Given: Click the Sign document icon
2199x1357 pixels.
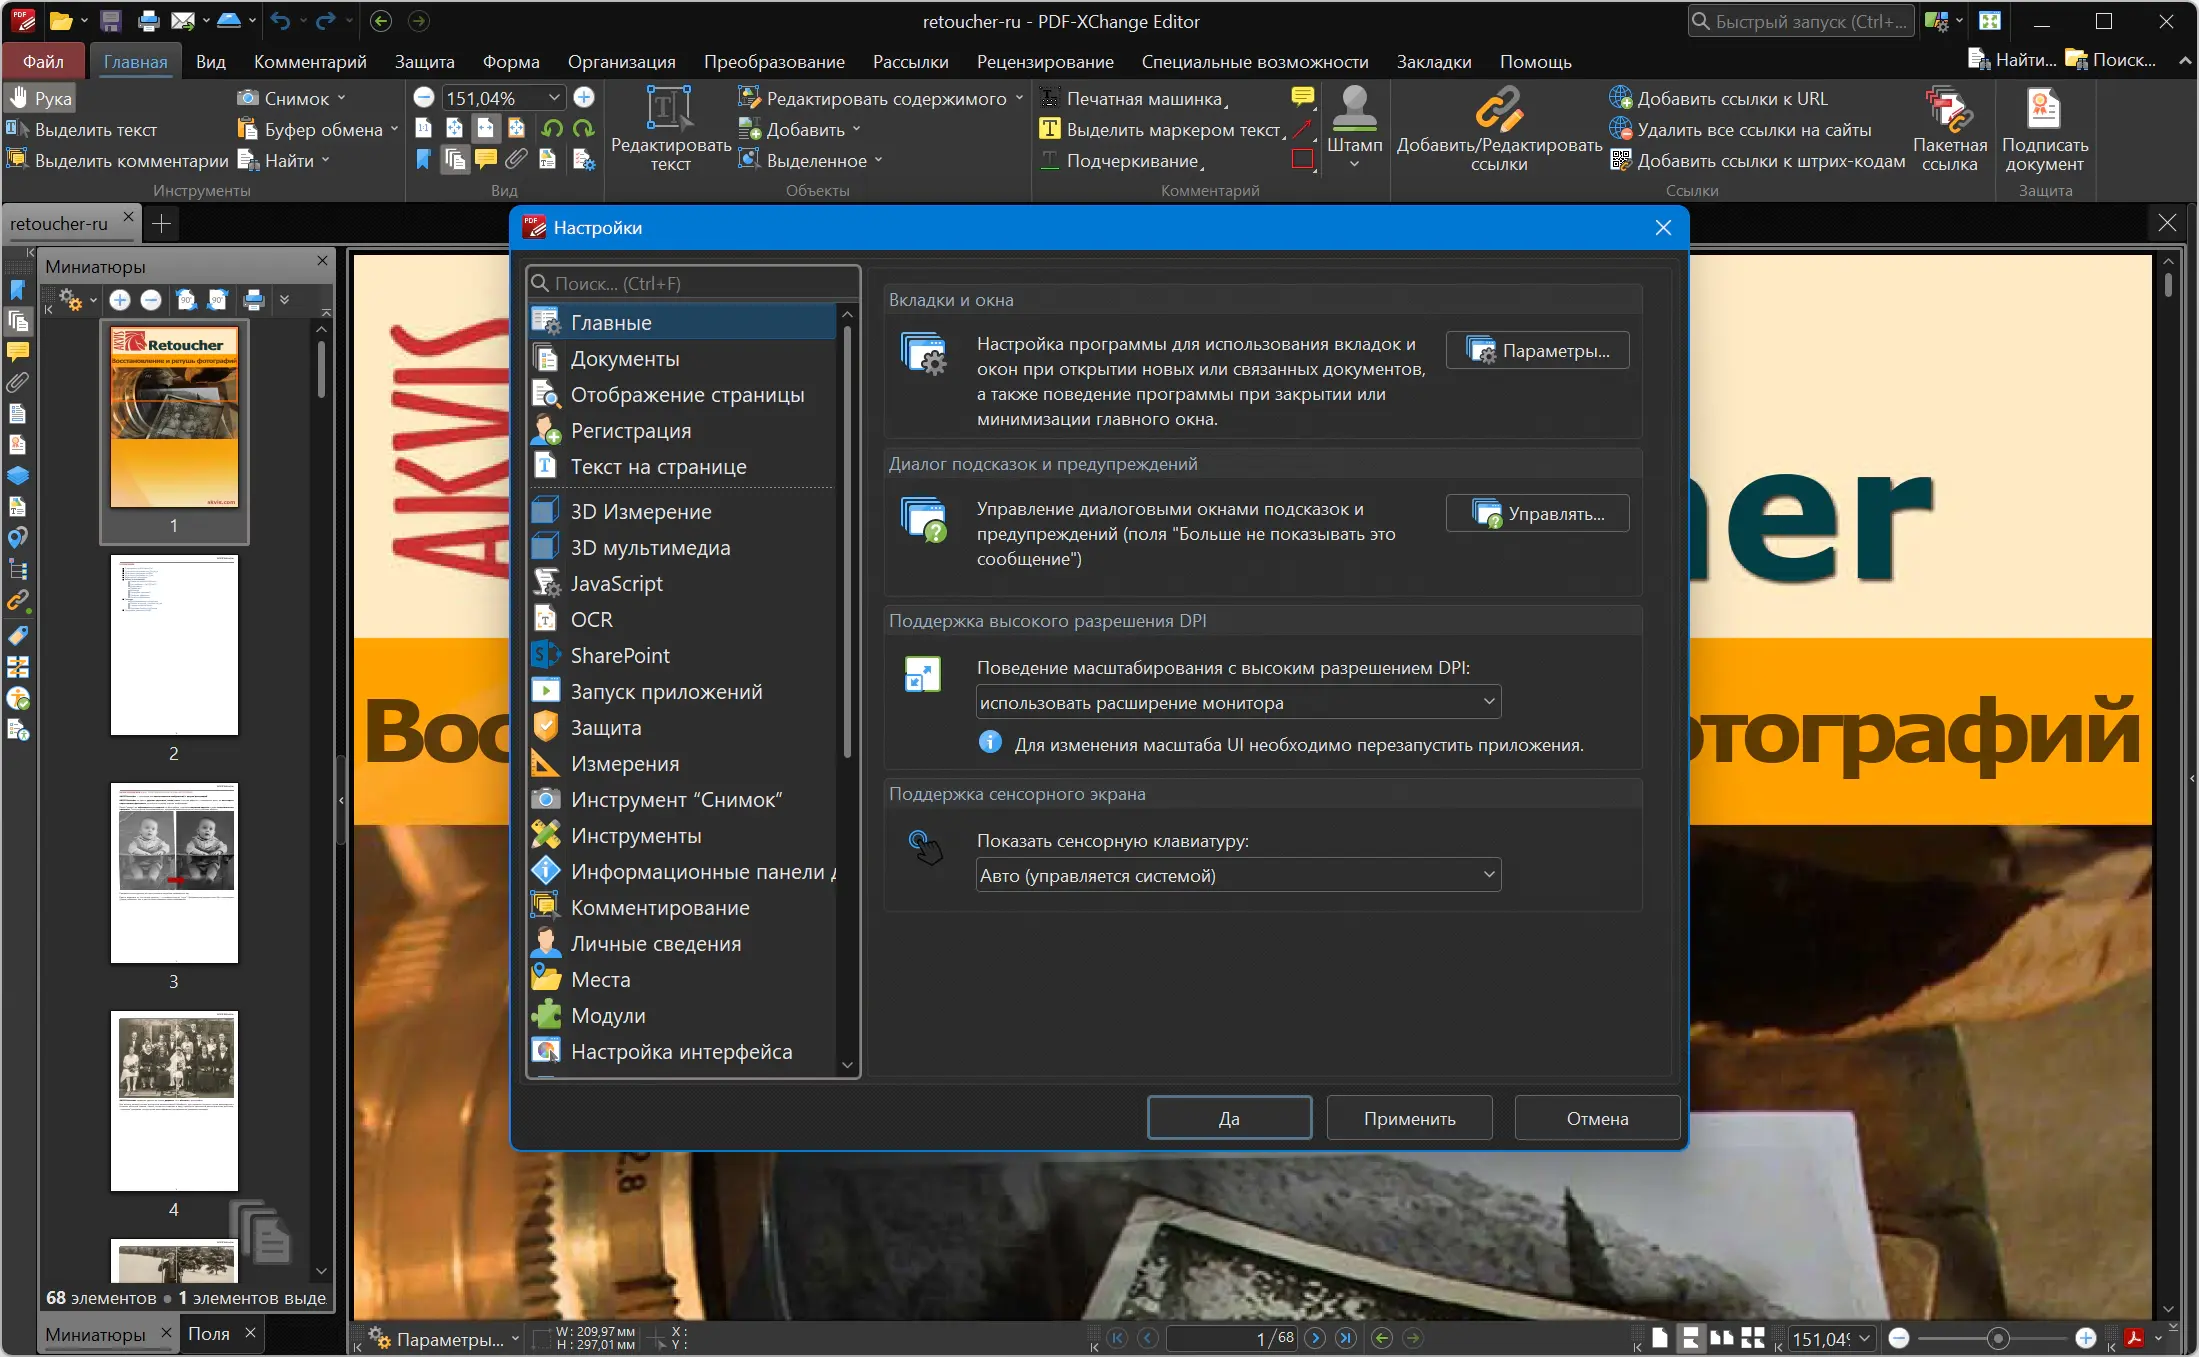Looking at the screenshot, I should click(2043, 109).
